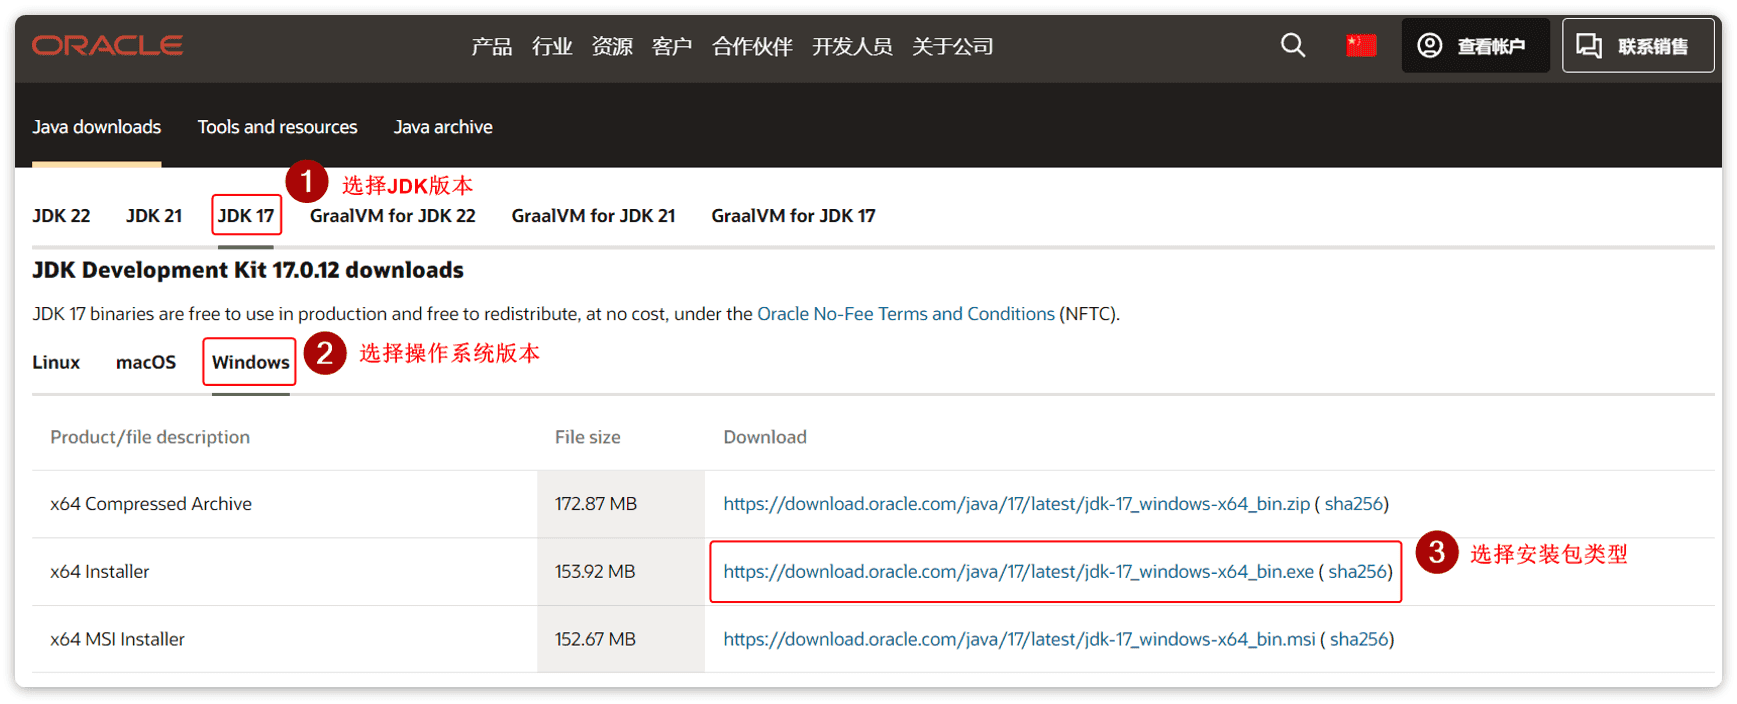
Task: Click the File size column header
Action: click(588, 437)
